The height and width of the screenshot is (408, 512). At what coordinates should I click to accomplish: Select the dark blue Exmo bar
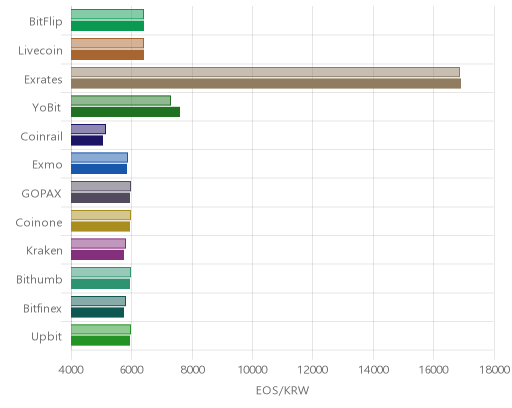99,169
